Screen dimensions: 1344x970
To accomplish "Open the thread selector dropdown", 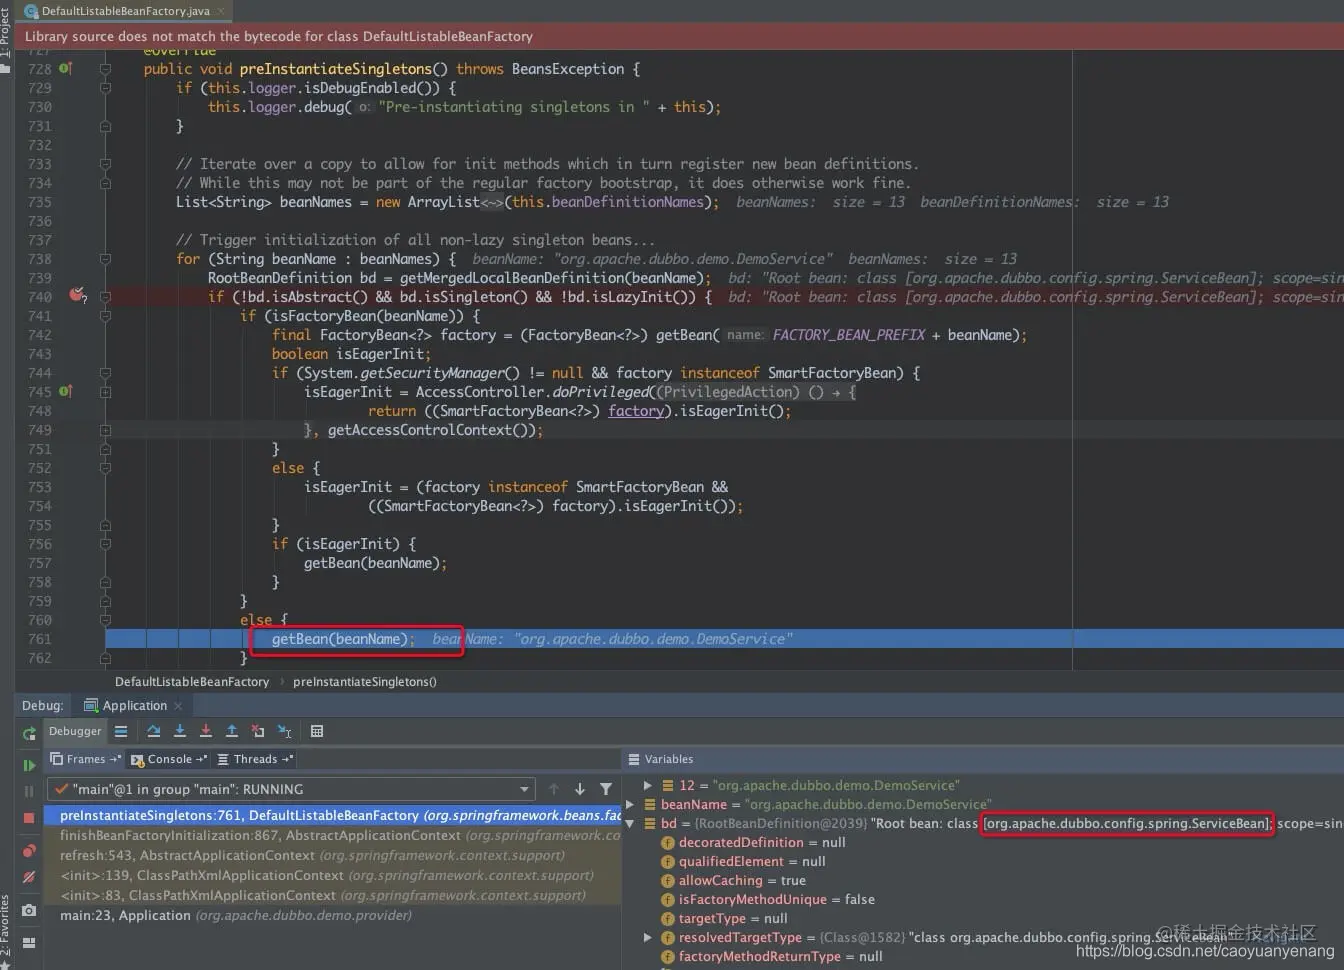I will [524, 789].
